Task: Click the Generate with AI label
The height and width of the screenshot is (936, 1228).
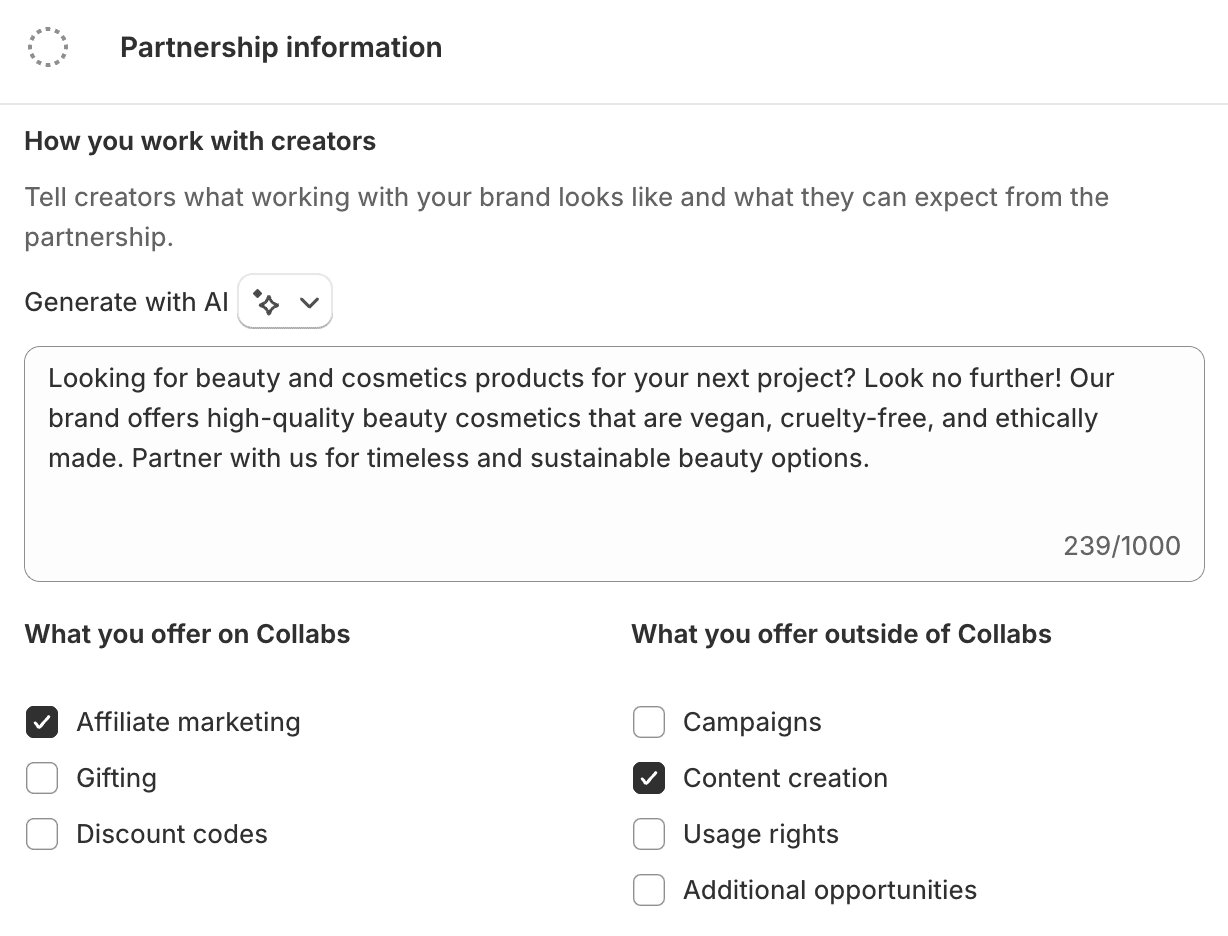Action: tap(126, 301)
